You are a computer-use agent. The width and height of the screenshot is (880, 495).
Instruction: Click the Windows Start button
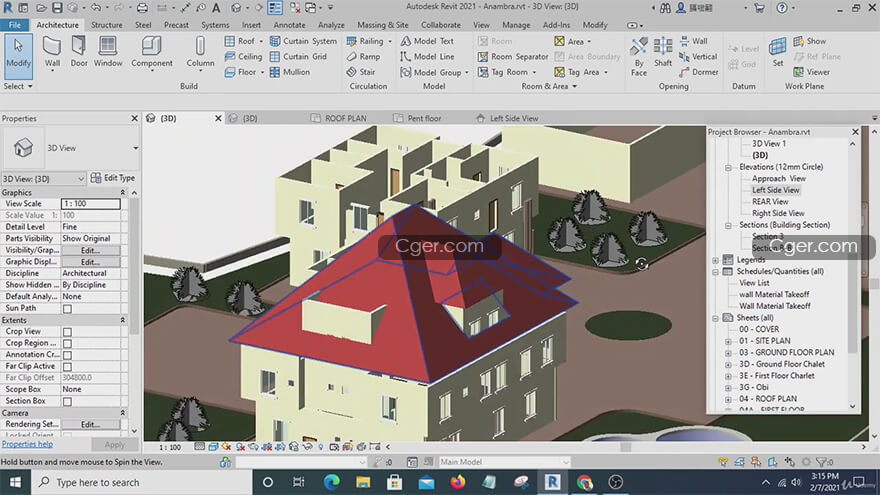[15, 483]
